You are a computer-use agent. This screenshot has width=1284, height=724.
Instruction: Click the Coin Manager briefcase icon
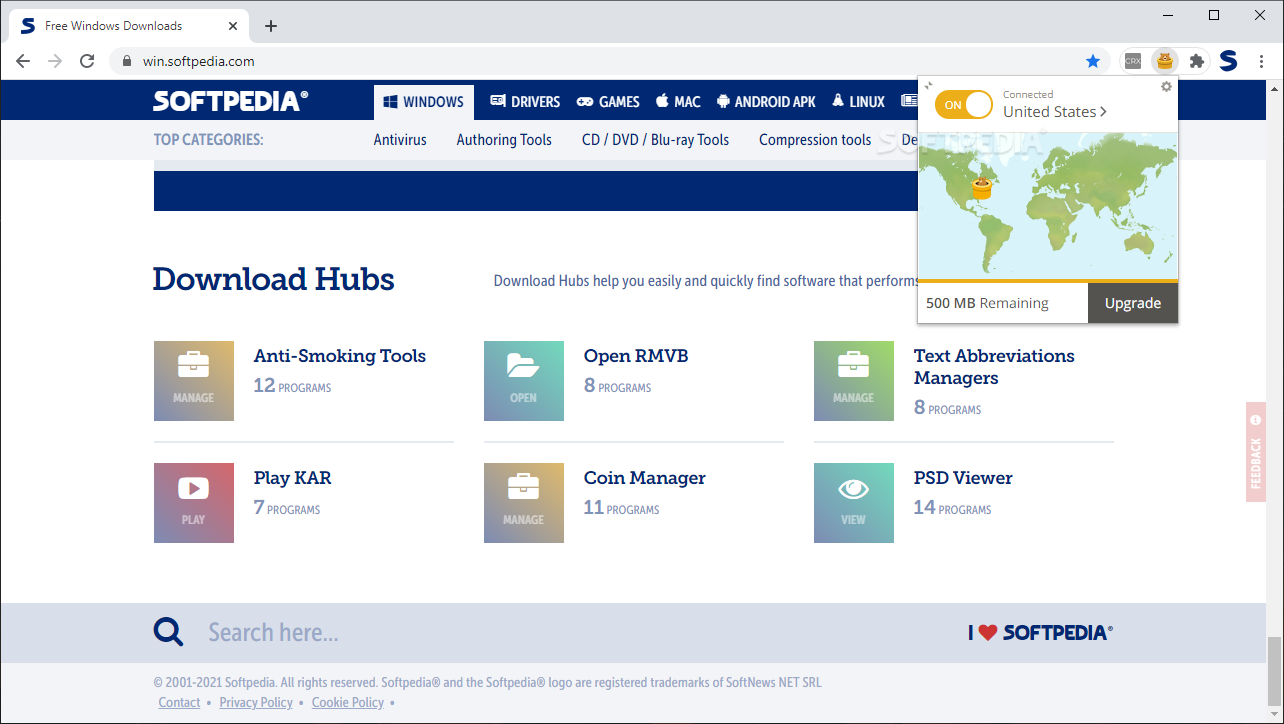(524, 503)
